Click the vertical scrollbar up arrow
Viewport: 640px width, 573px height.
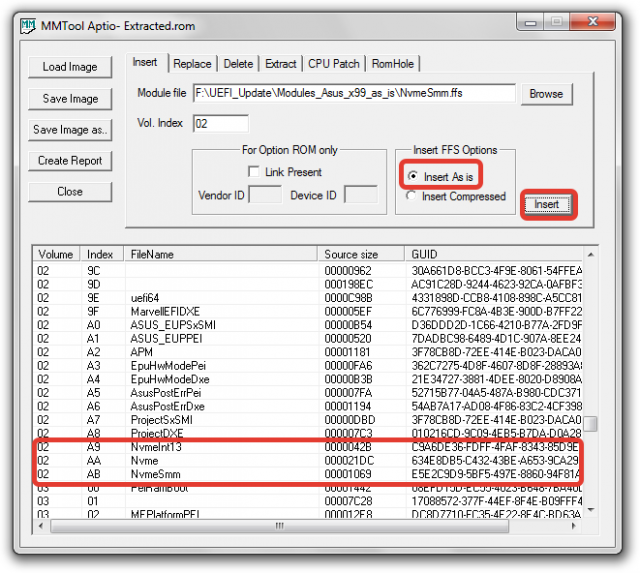coord(591,255)
